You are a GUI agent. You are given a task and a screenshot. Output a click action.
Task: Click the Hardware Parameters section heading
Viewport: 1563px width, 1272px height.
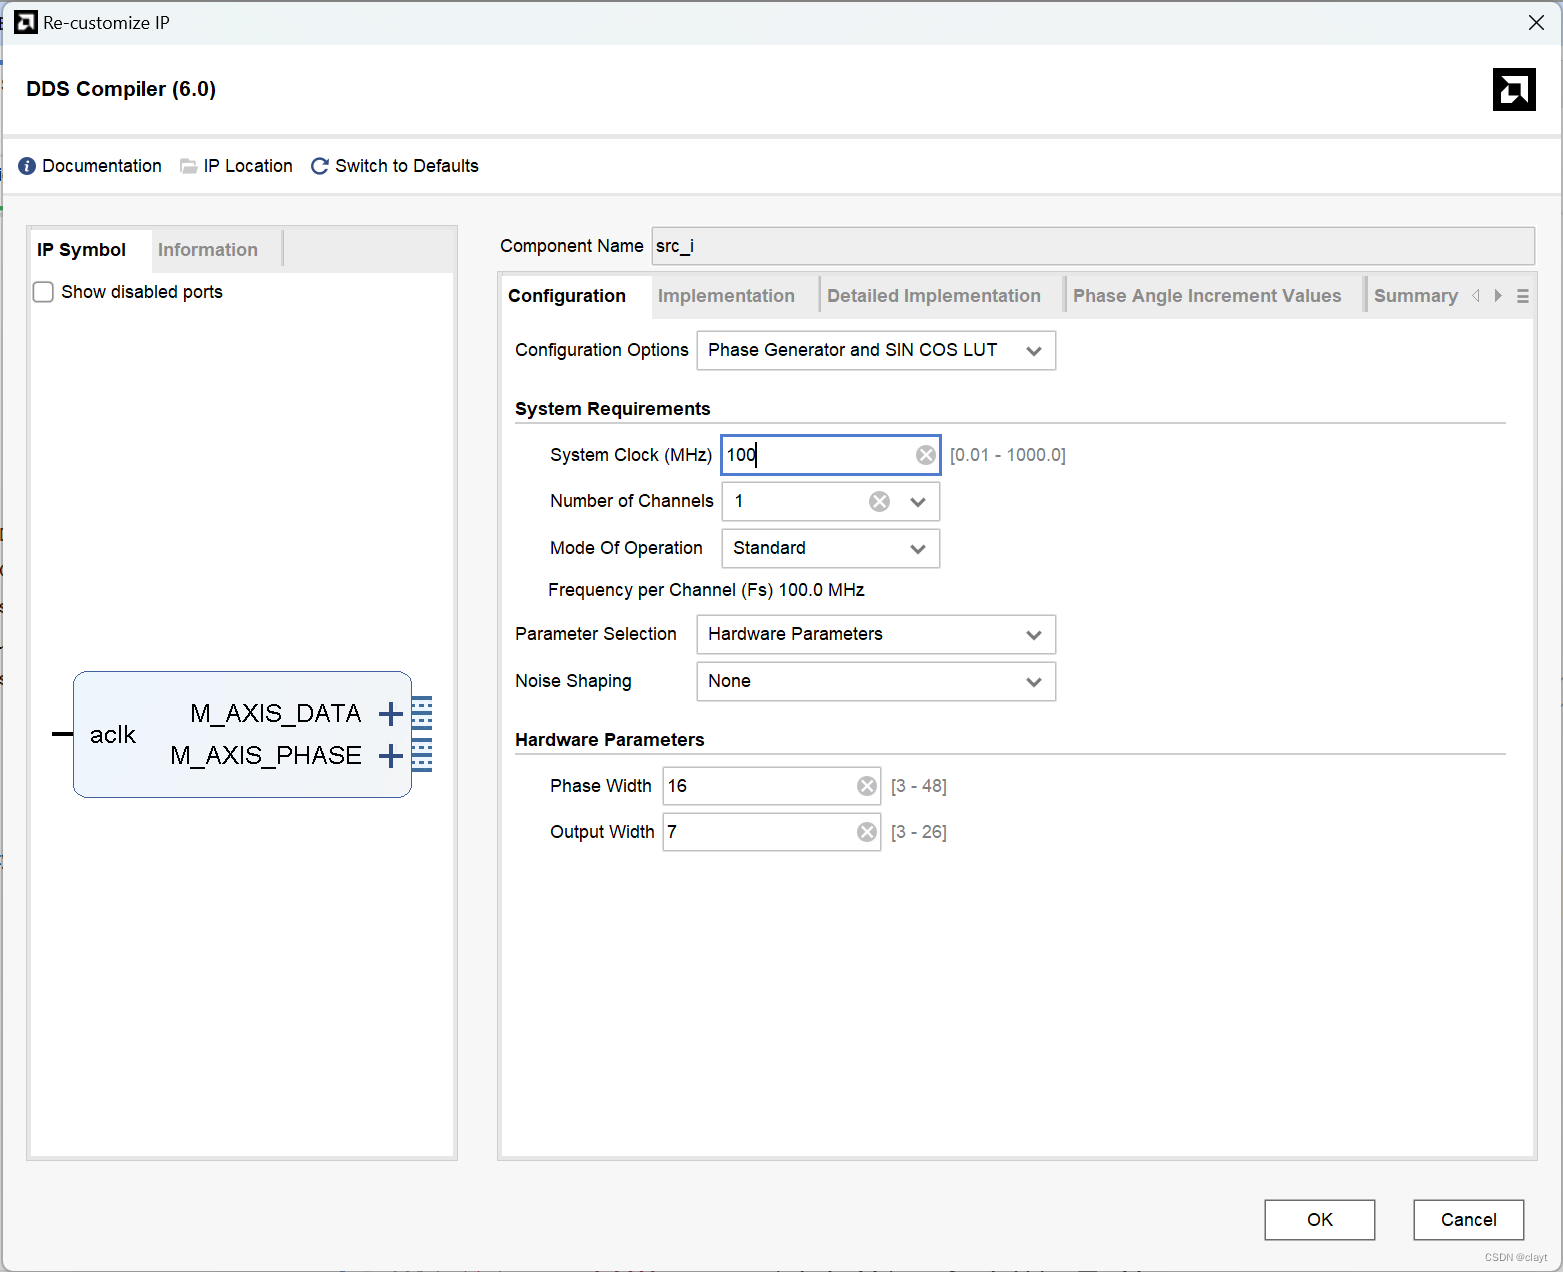[x=610, y=740]
